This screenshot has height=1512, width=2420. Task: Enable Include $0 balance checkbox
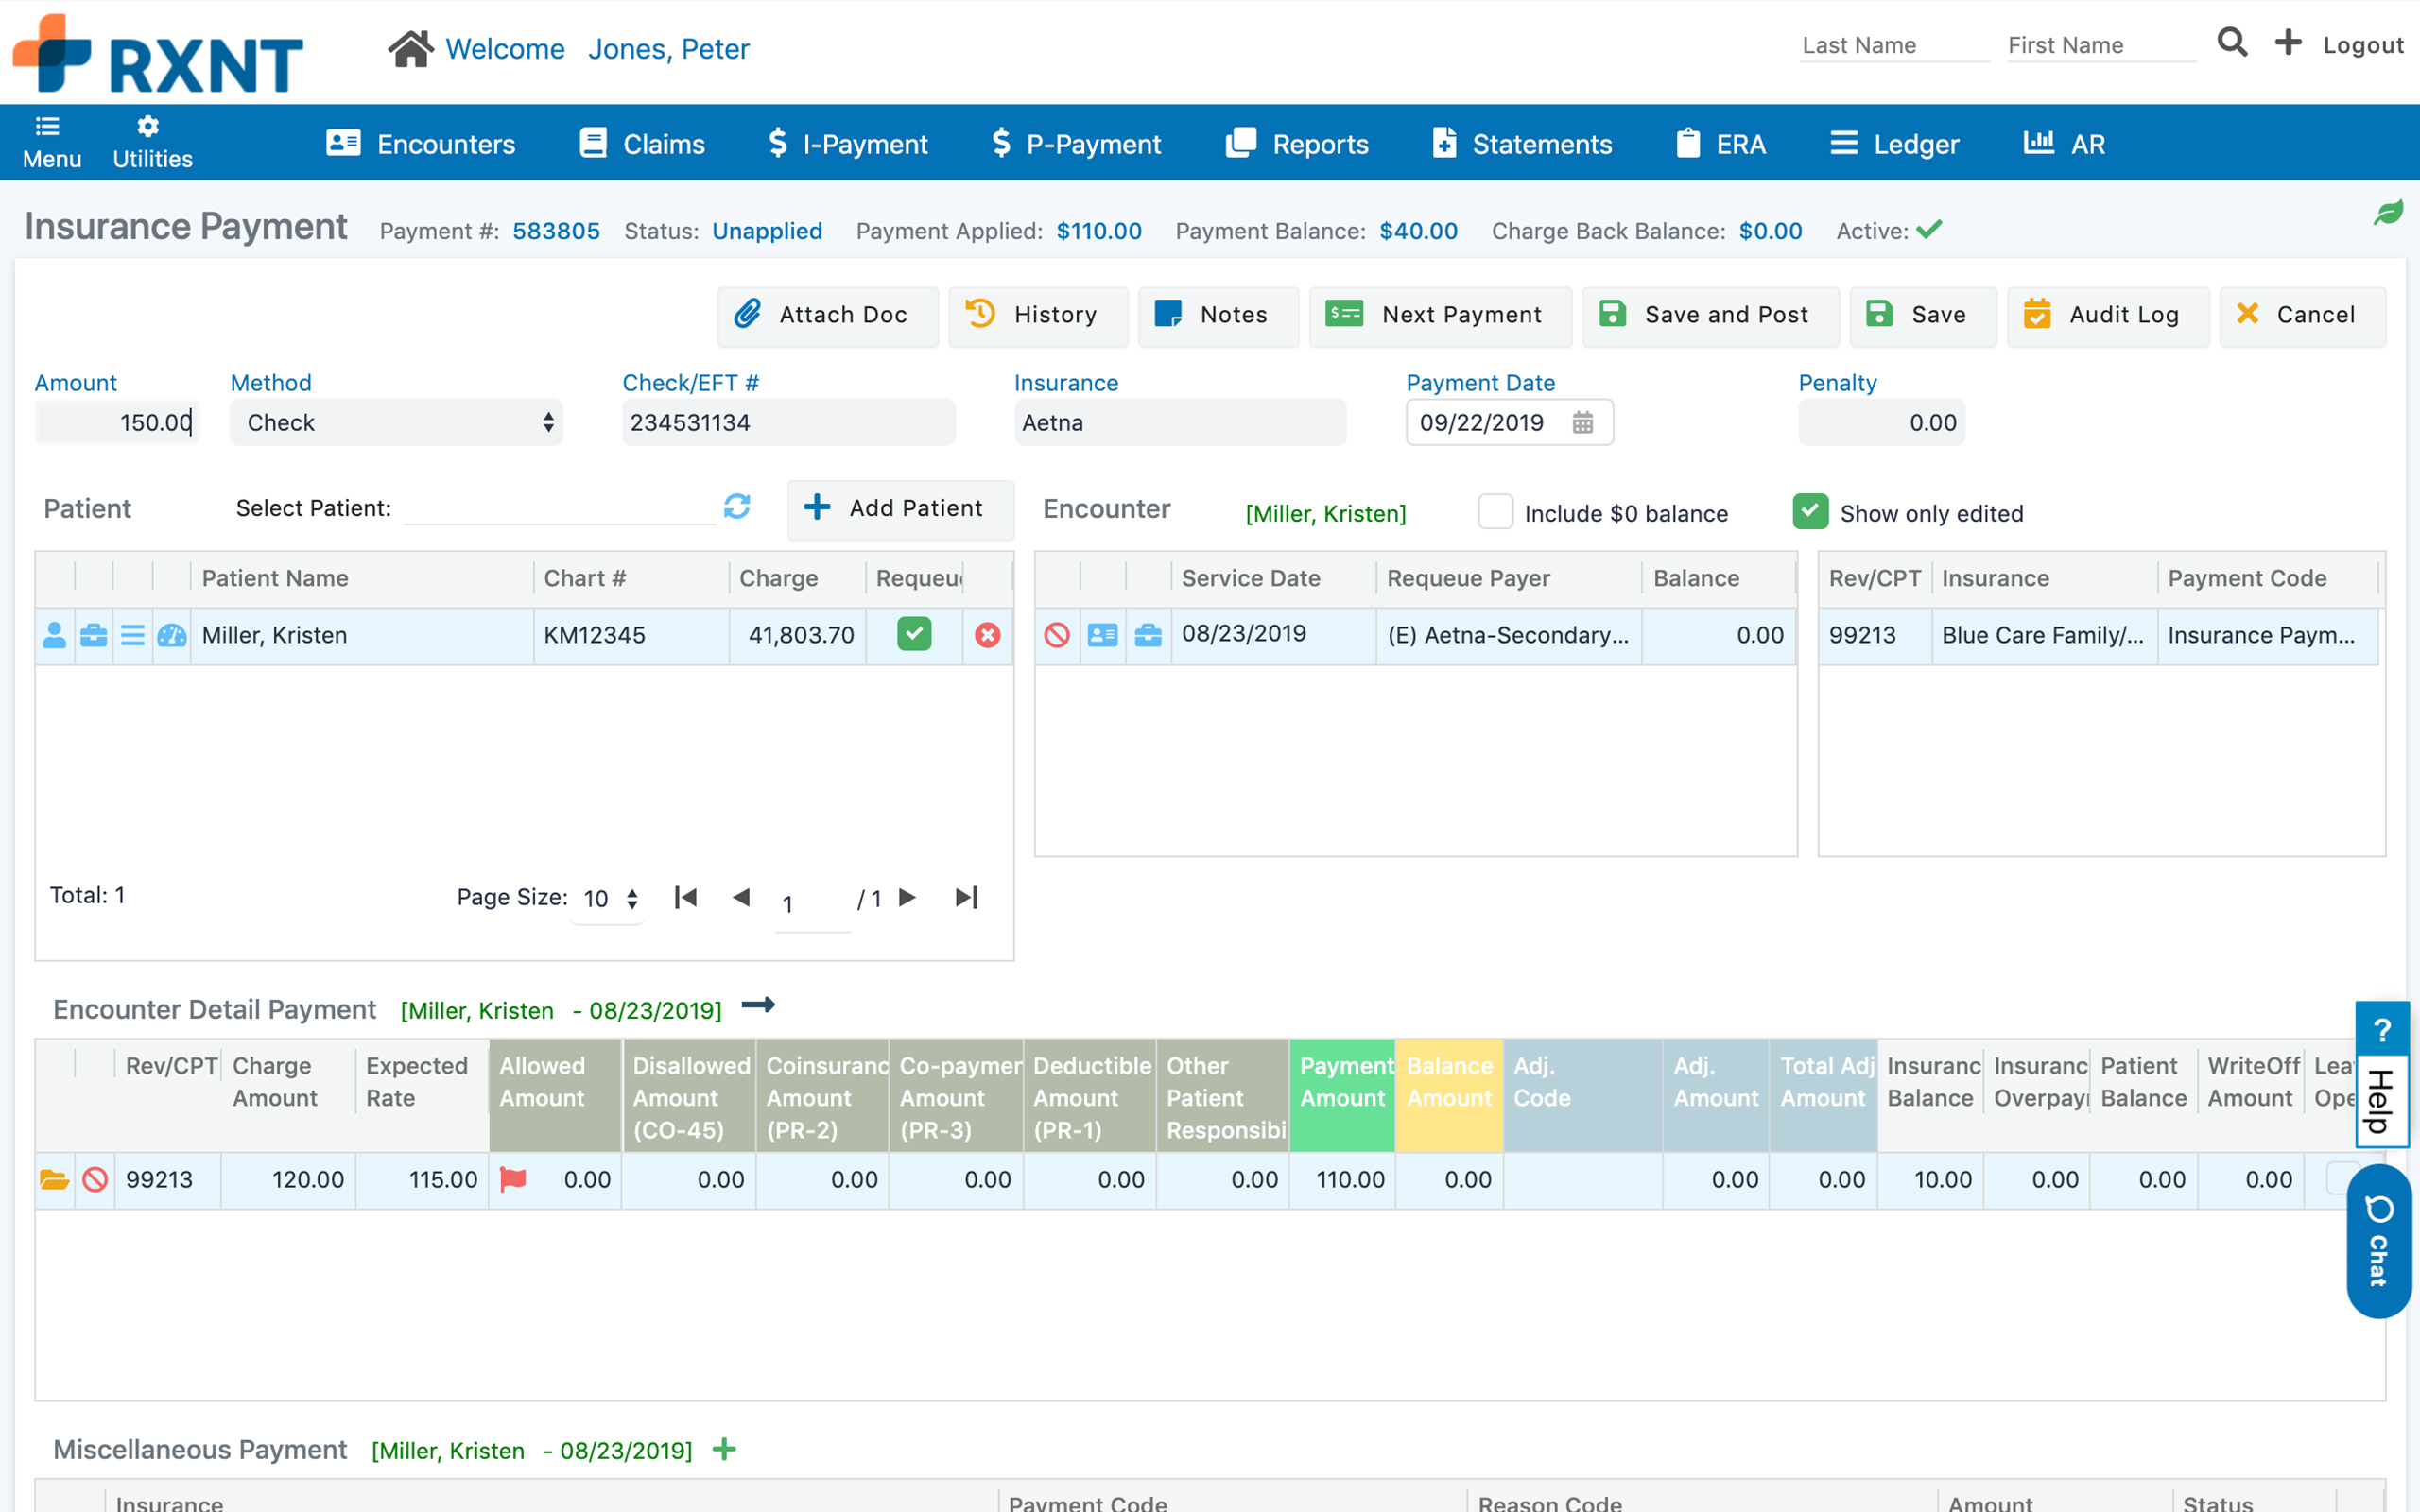tap(1495, 512)
